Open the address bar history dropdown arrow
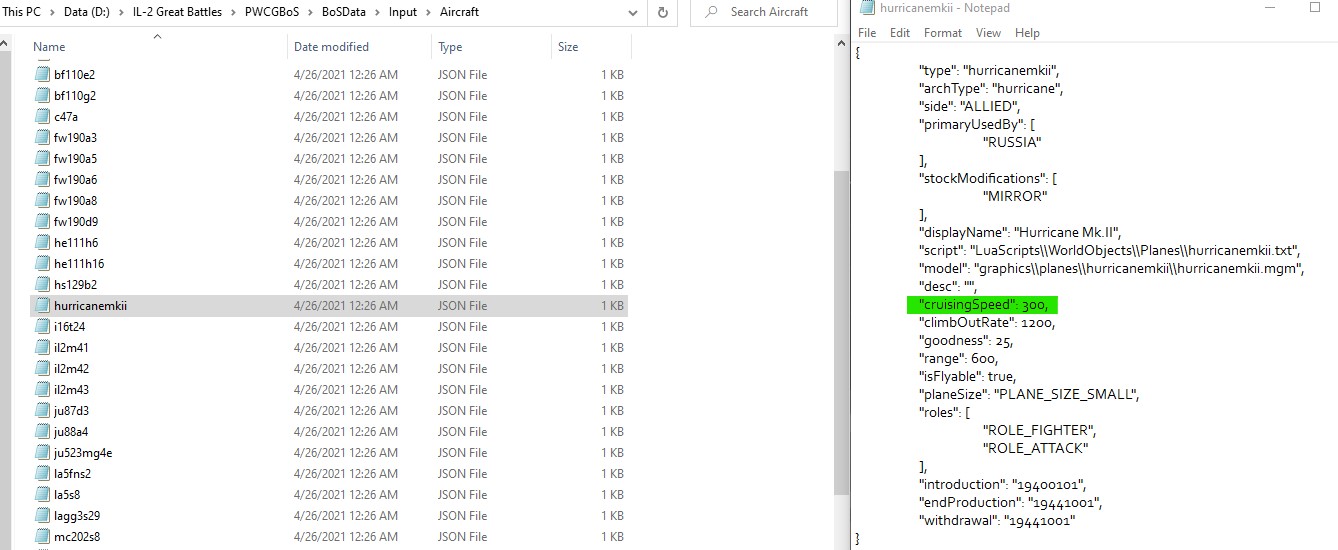This screenshot has width=1338, height=550. [632, 12]
